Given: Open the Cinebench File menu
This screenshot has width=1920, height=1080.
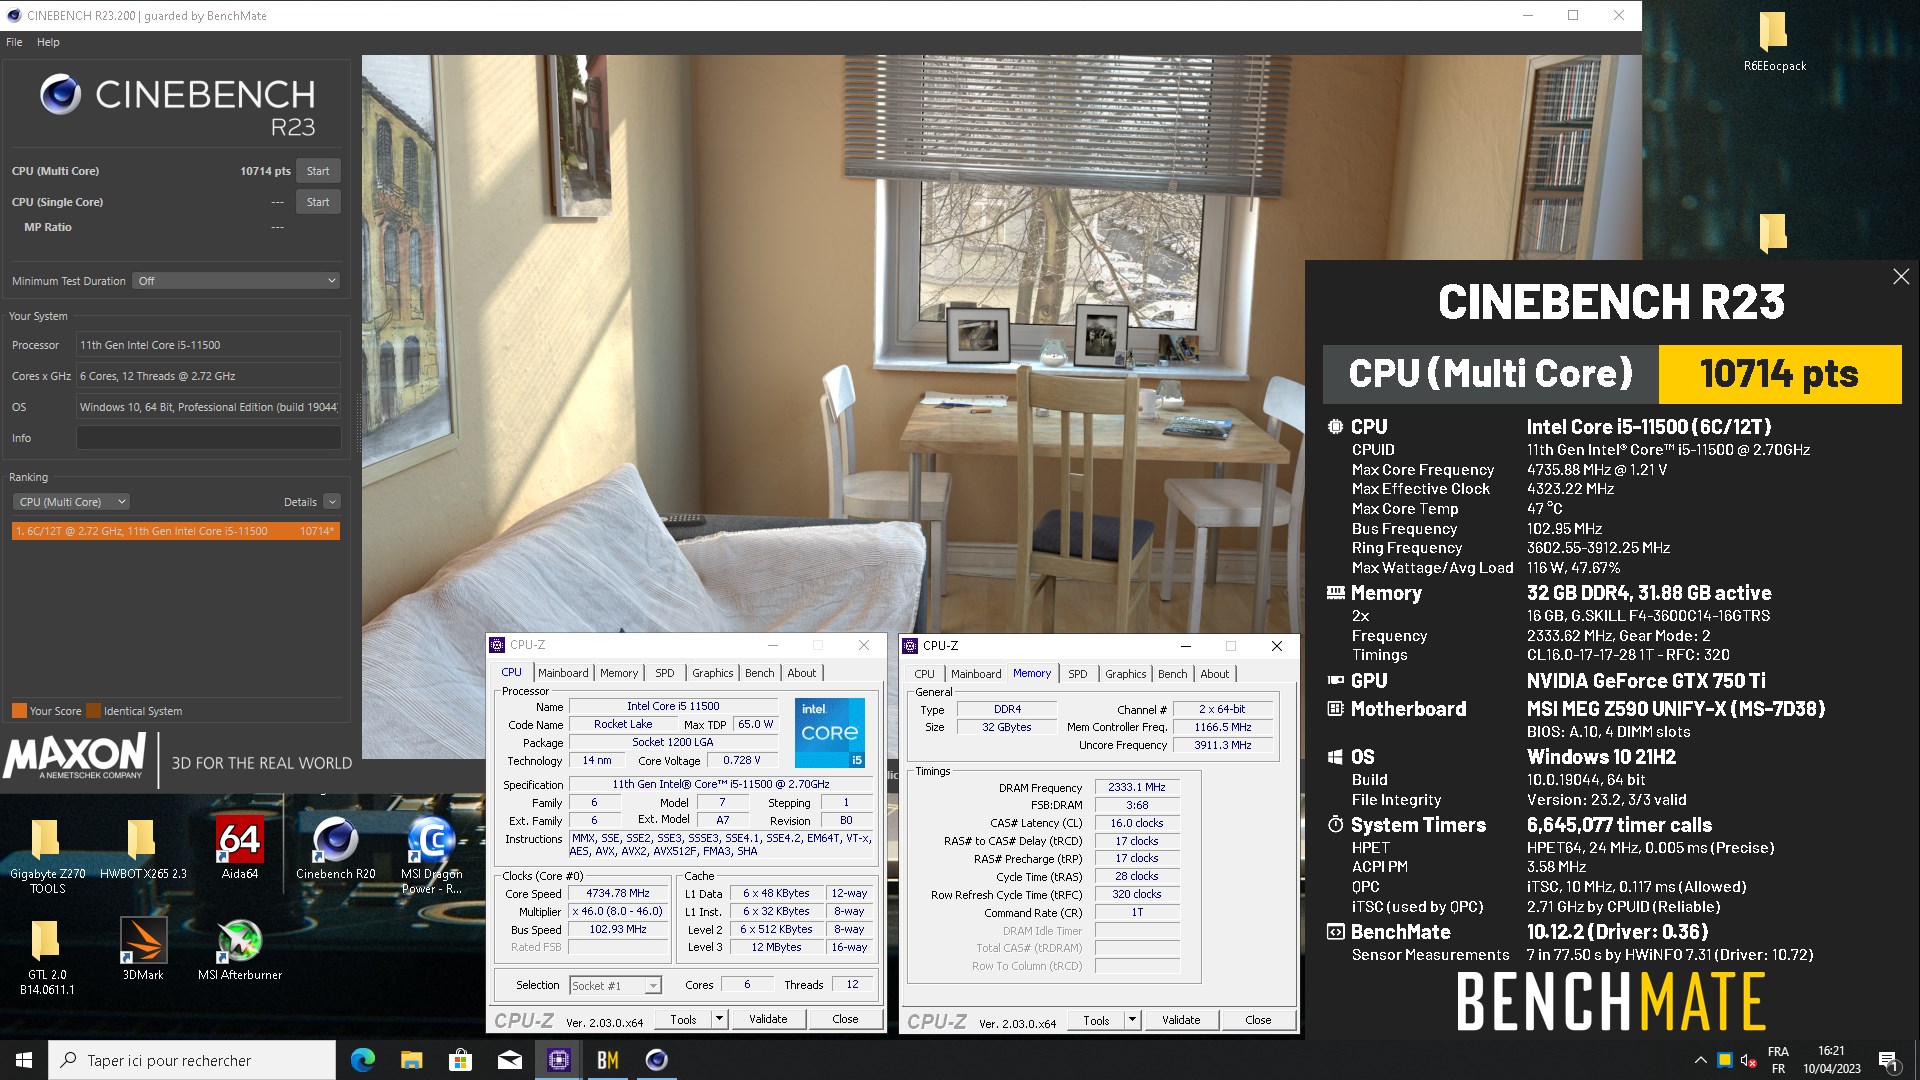Looking at the screenshot, I should pyautogui.click(x=14, y=42).
